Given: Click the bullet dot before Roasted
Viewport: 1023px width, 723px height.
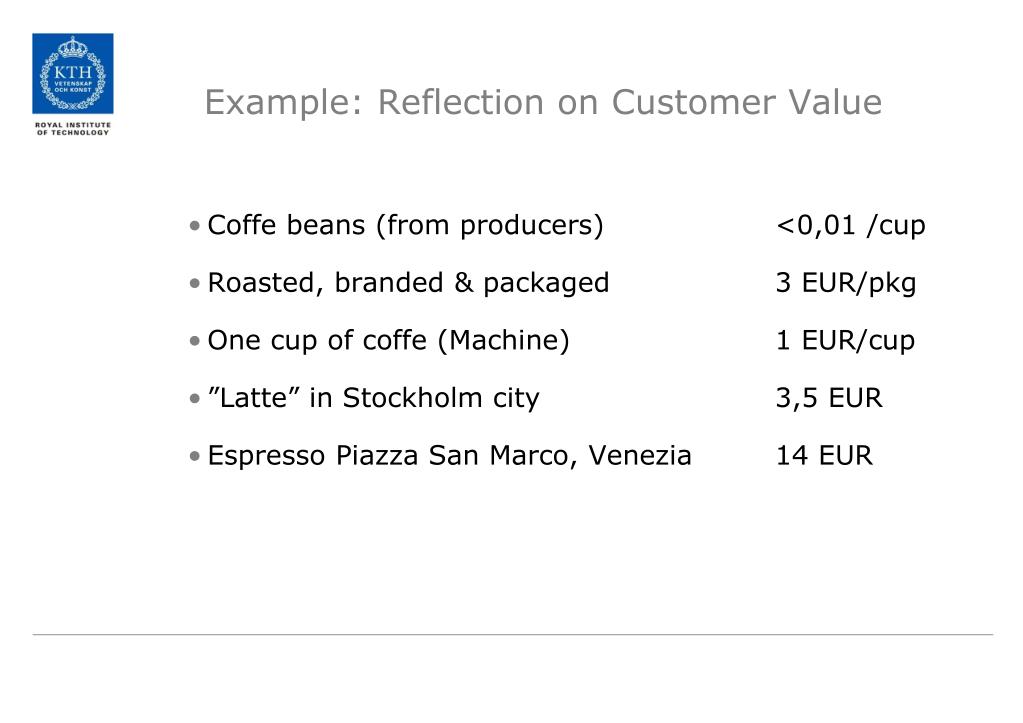Looking at the screenshot, I should [x=194, y=283].
